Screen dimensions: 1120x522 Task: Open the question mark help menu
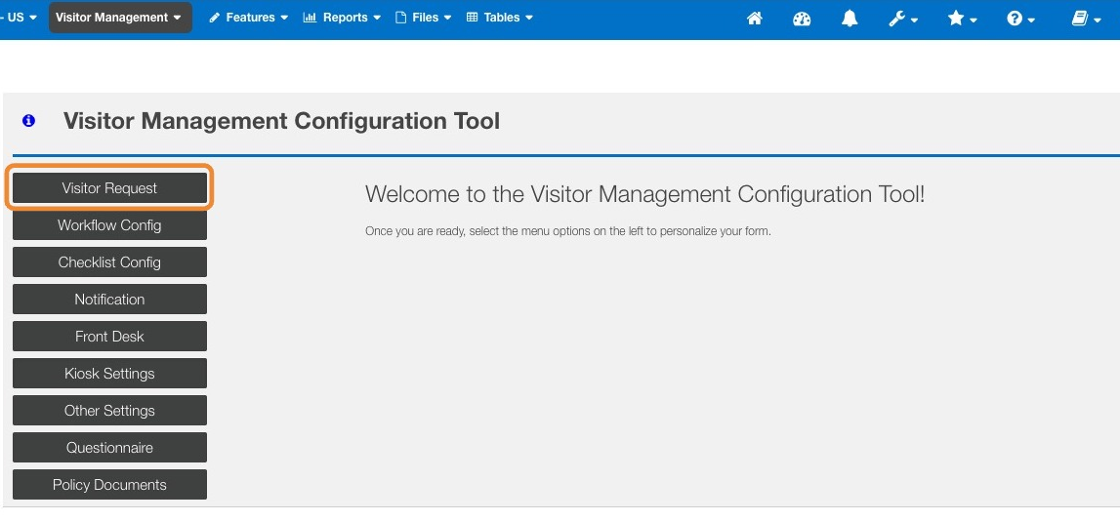1020,18
